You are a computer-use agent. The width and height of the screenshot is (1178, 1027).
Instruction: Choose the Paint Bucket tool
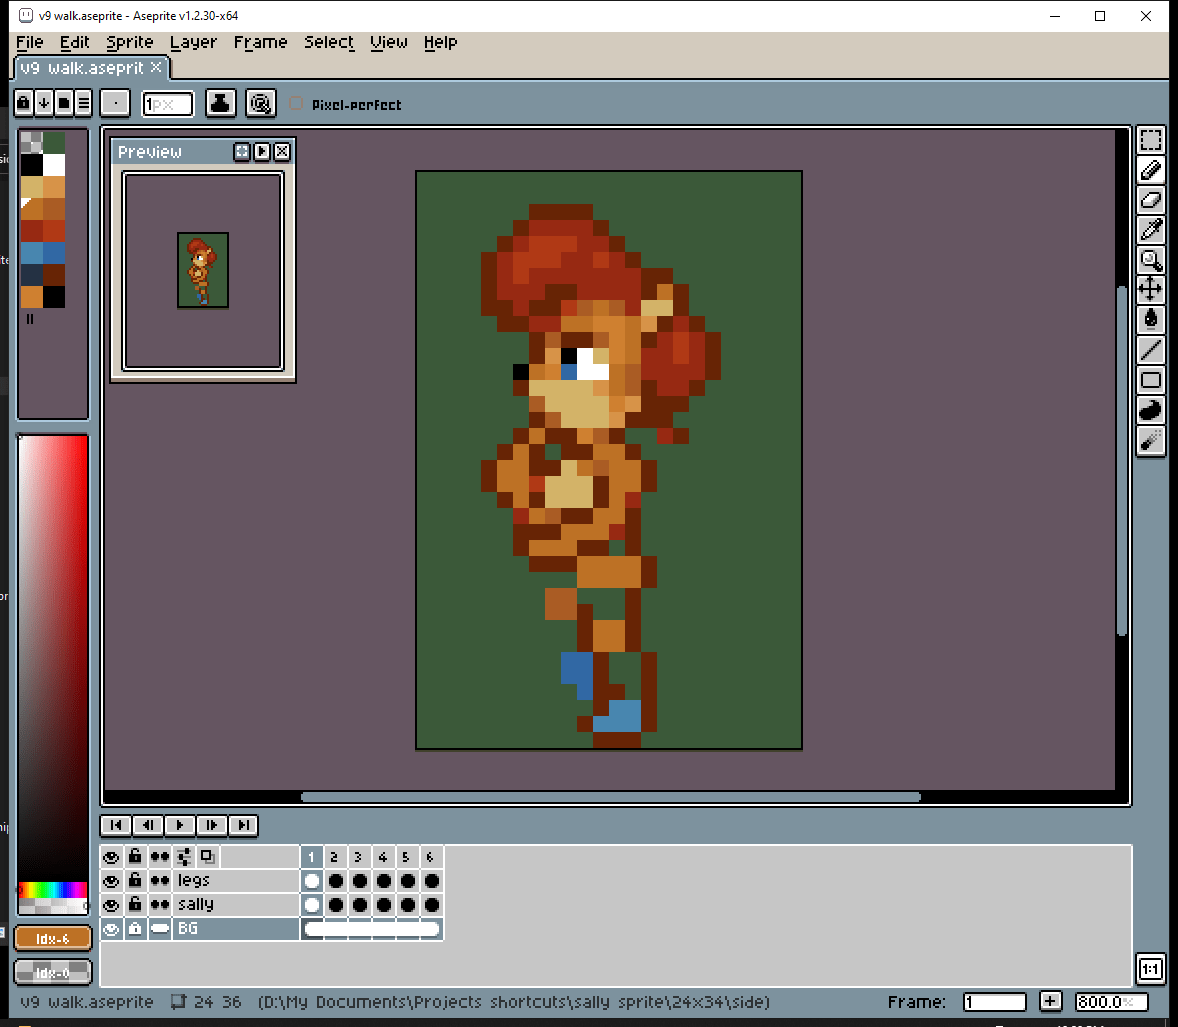tap(1151, 319)
